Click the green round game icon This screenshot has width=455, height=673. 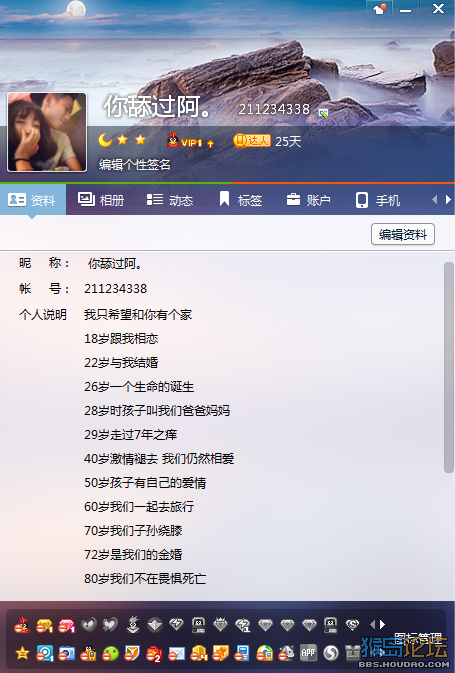(111, 653)
